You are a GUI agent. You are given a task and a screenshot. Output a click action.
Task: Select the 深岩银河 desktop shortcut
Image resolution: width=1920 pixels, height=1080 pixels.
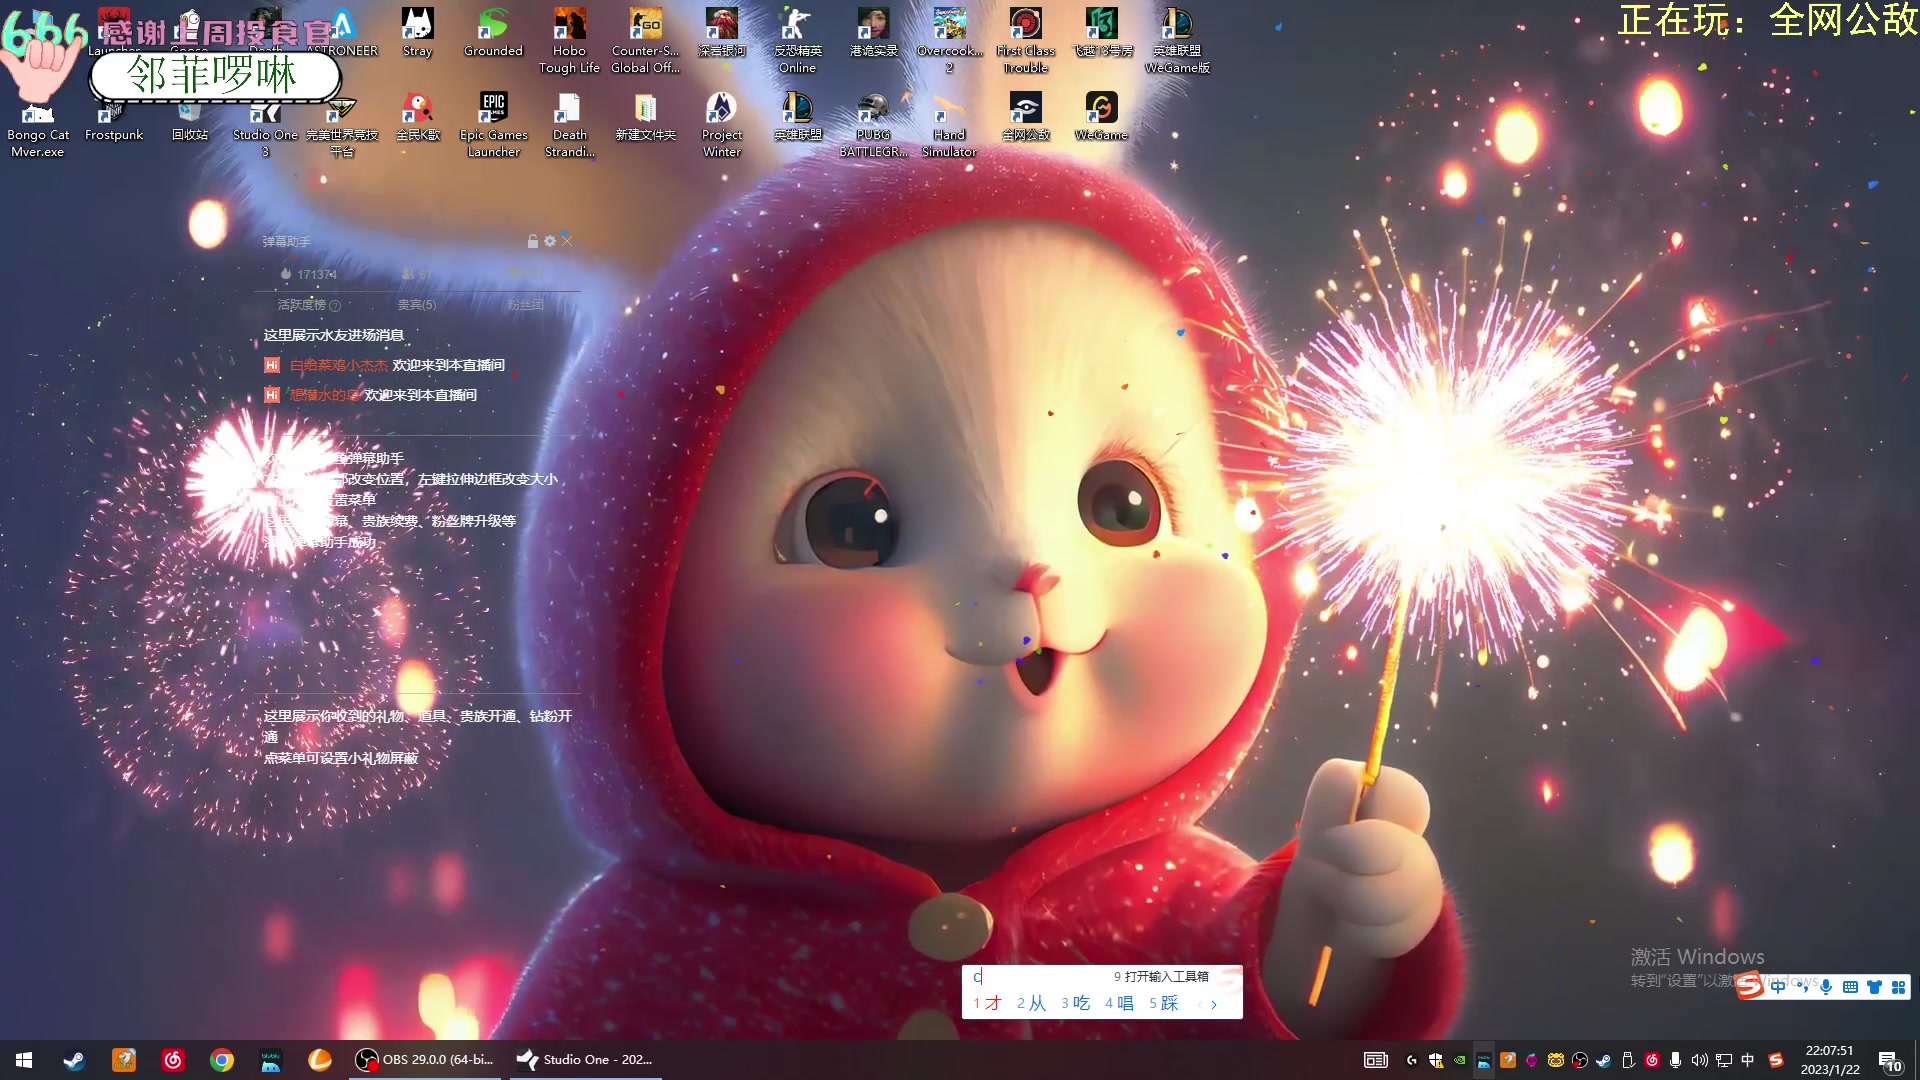pos(721,33)
